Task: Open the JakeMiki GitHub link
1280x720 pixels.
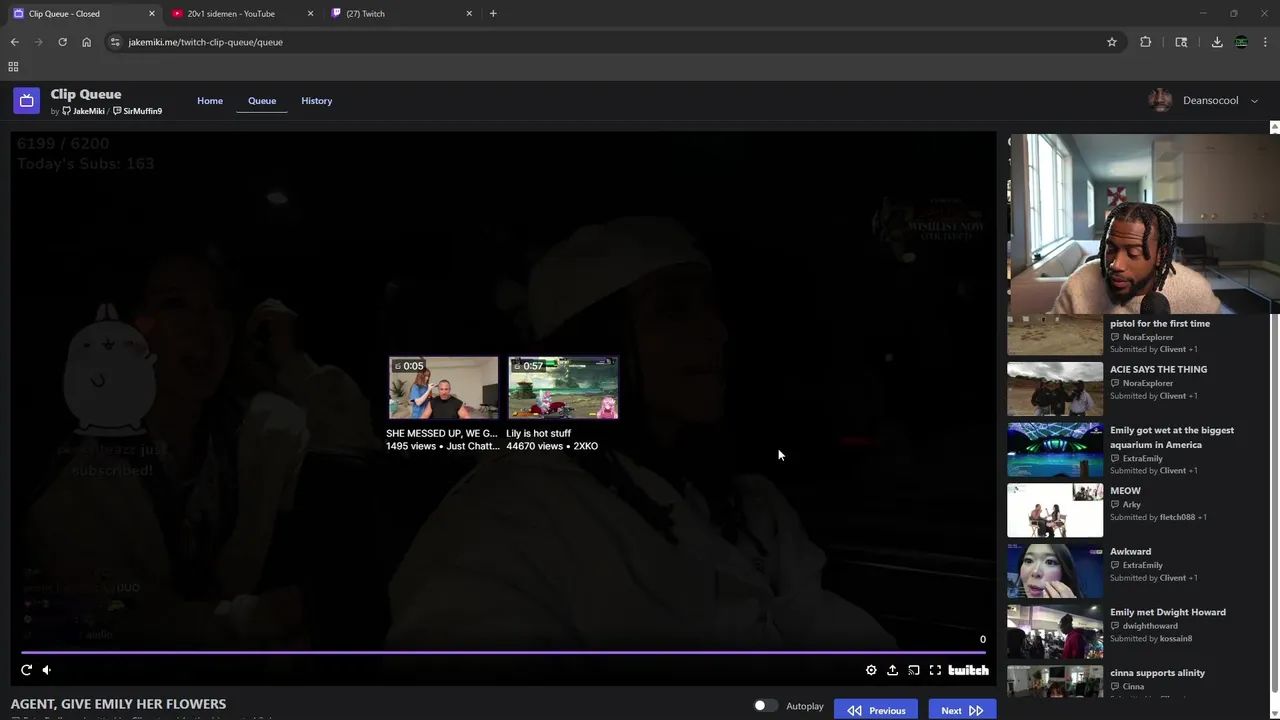Action: pyautogui.click(x=83, y=111)
